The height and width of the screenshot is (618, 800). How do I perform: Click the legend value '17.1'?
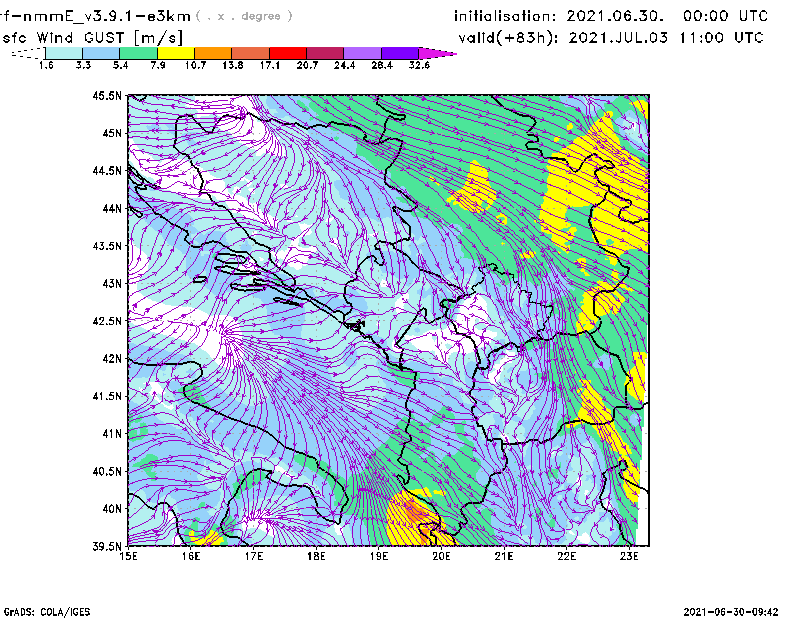(270, 65)
